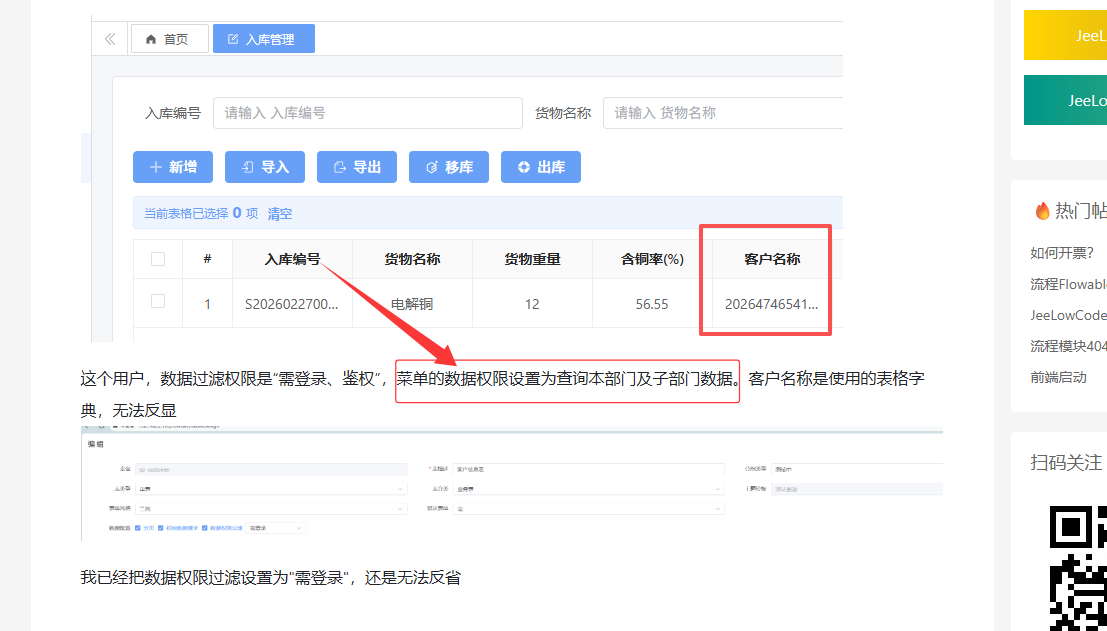The width and height of the screenshot is (1107, 631).
Task: Click the 出库 outbound icon button
Action: point(540,167)
